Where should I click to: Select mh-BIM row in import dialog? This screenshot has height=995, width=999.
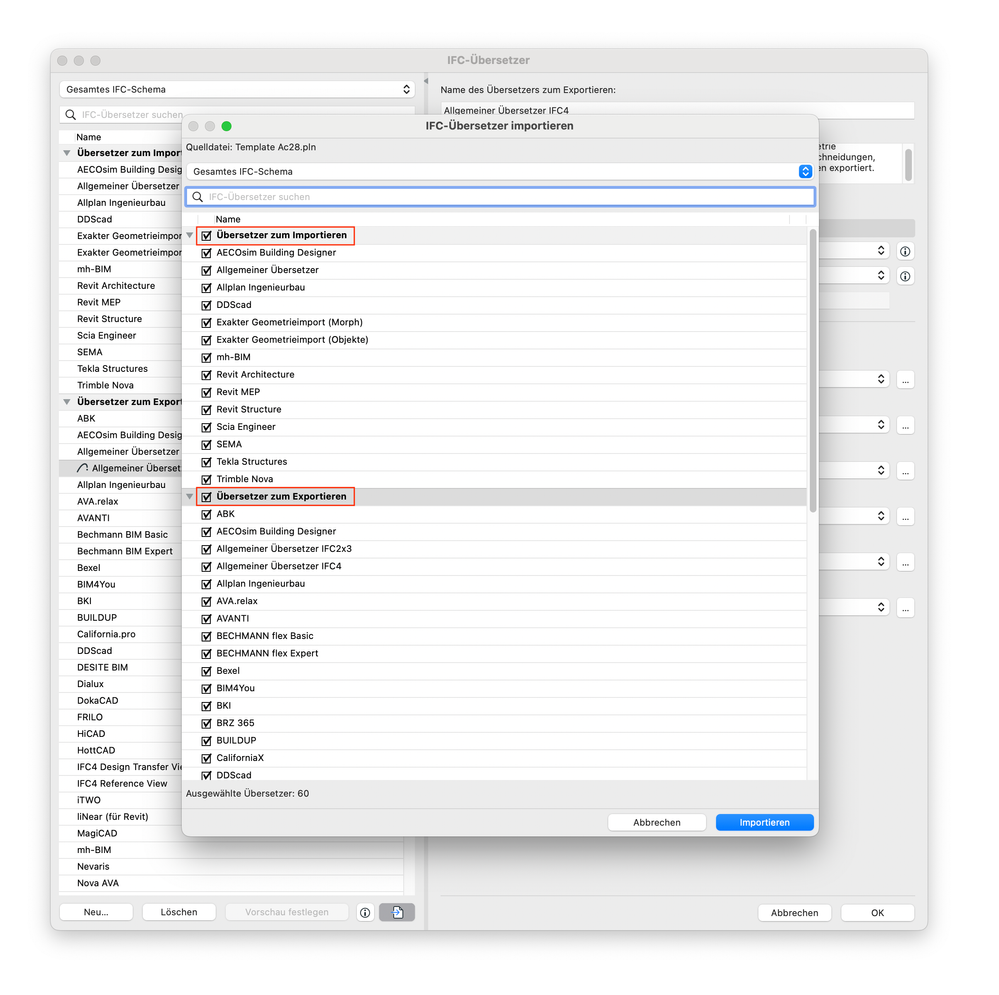494,357
